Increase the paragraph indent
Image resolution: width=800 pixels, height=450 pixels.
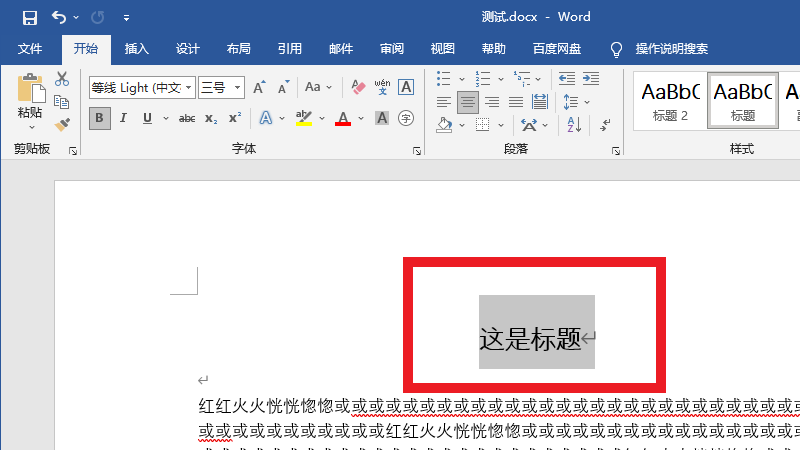click(x=590, y=78)
